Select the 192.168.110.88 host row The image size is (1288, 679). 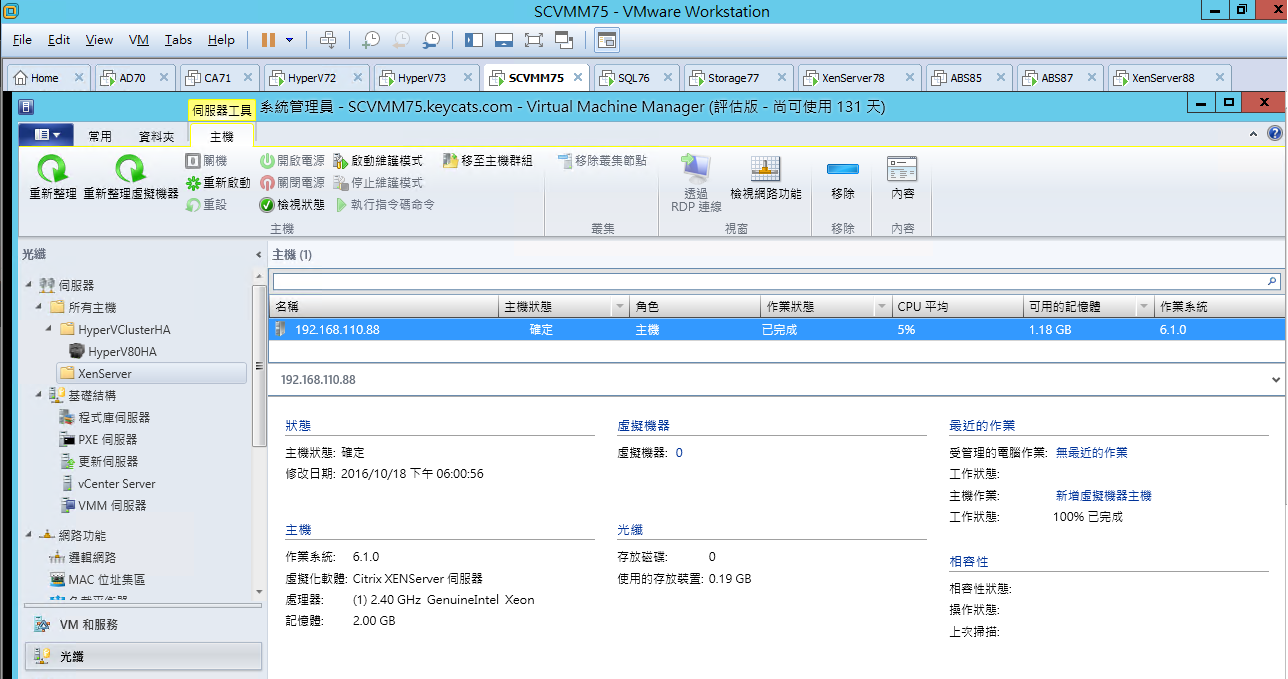[x=776, y=329]
